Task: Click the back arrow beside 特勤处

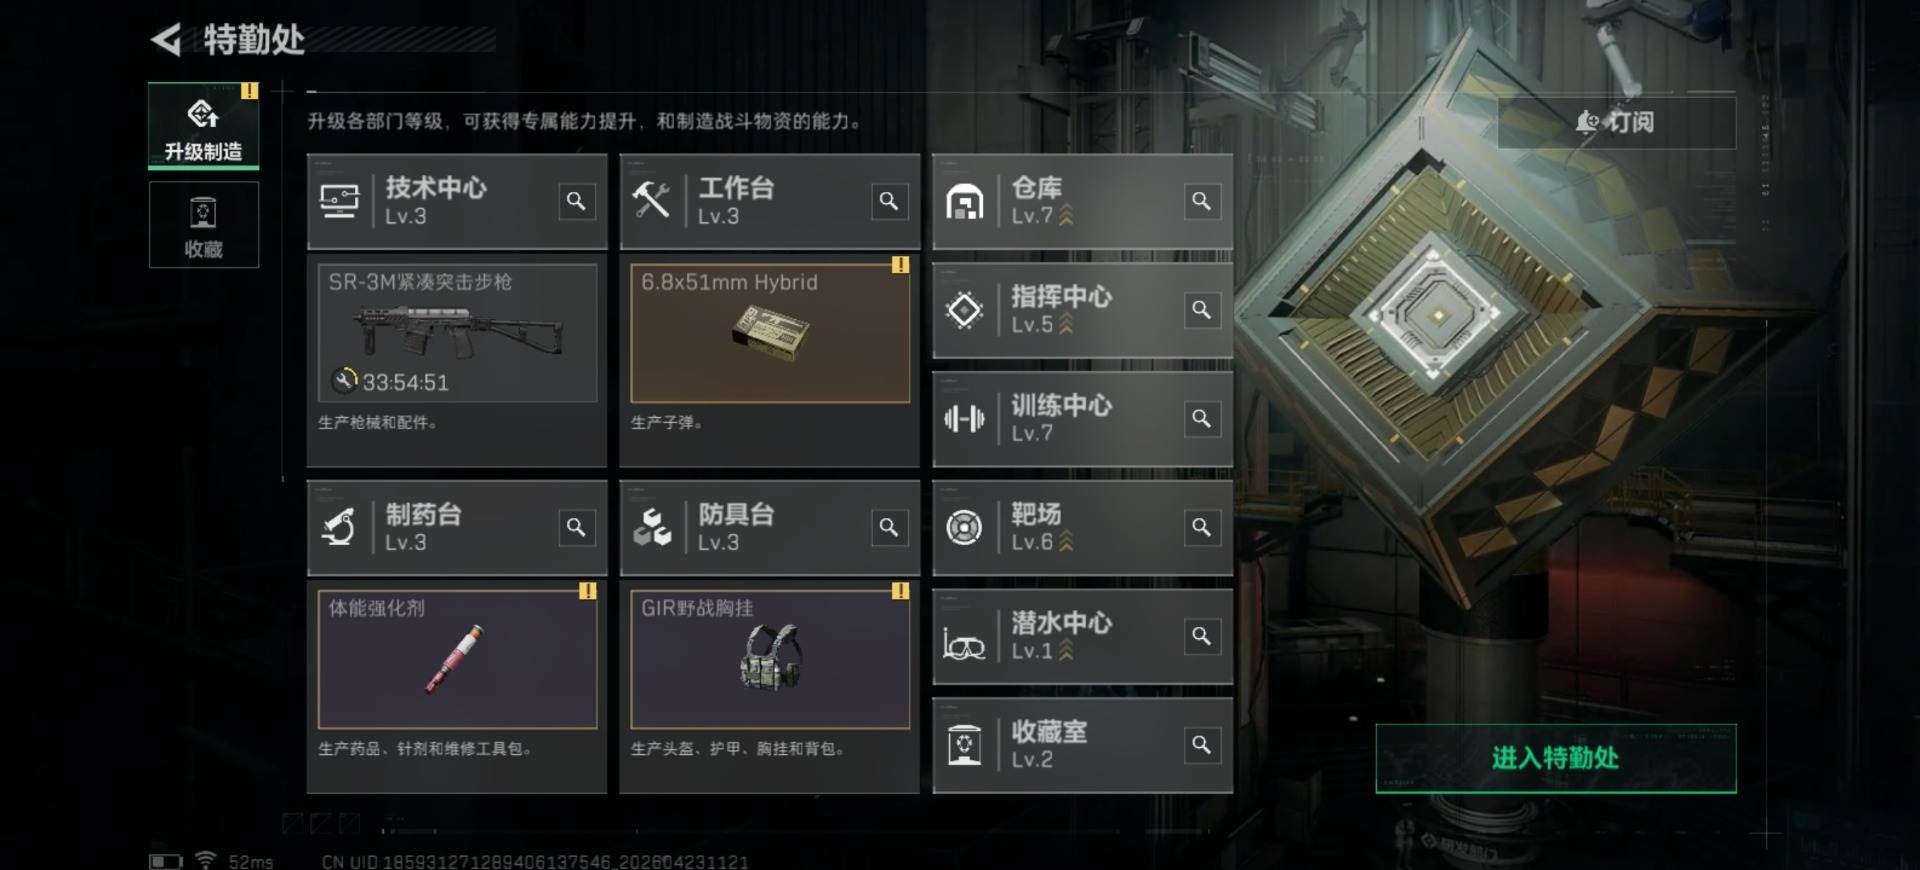Action: coord(166,40)
